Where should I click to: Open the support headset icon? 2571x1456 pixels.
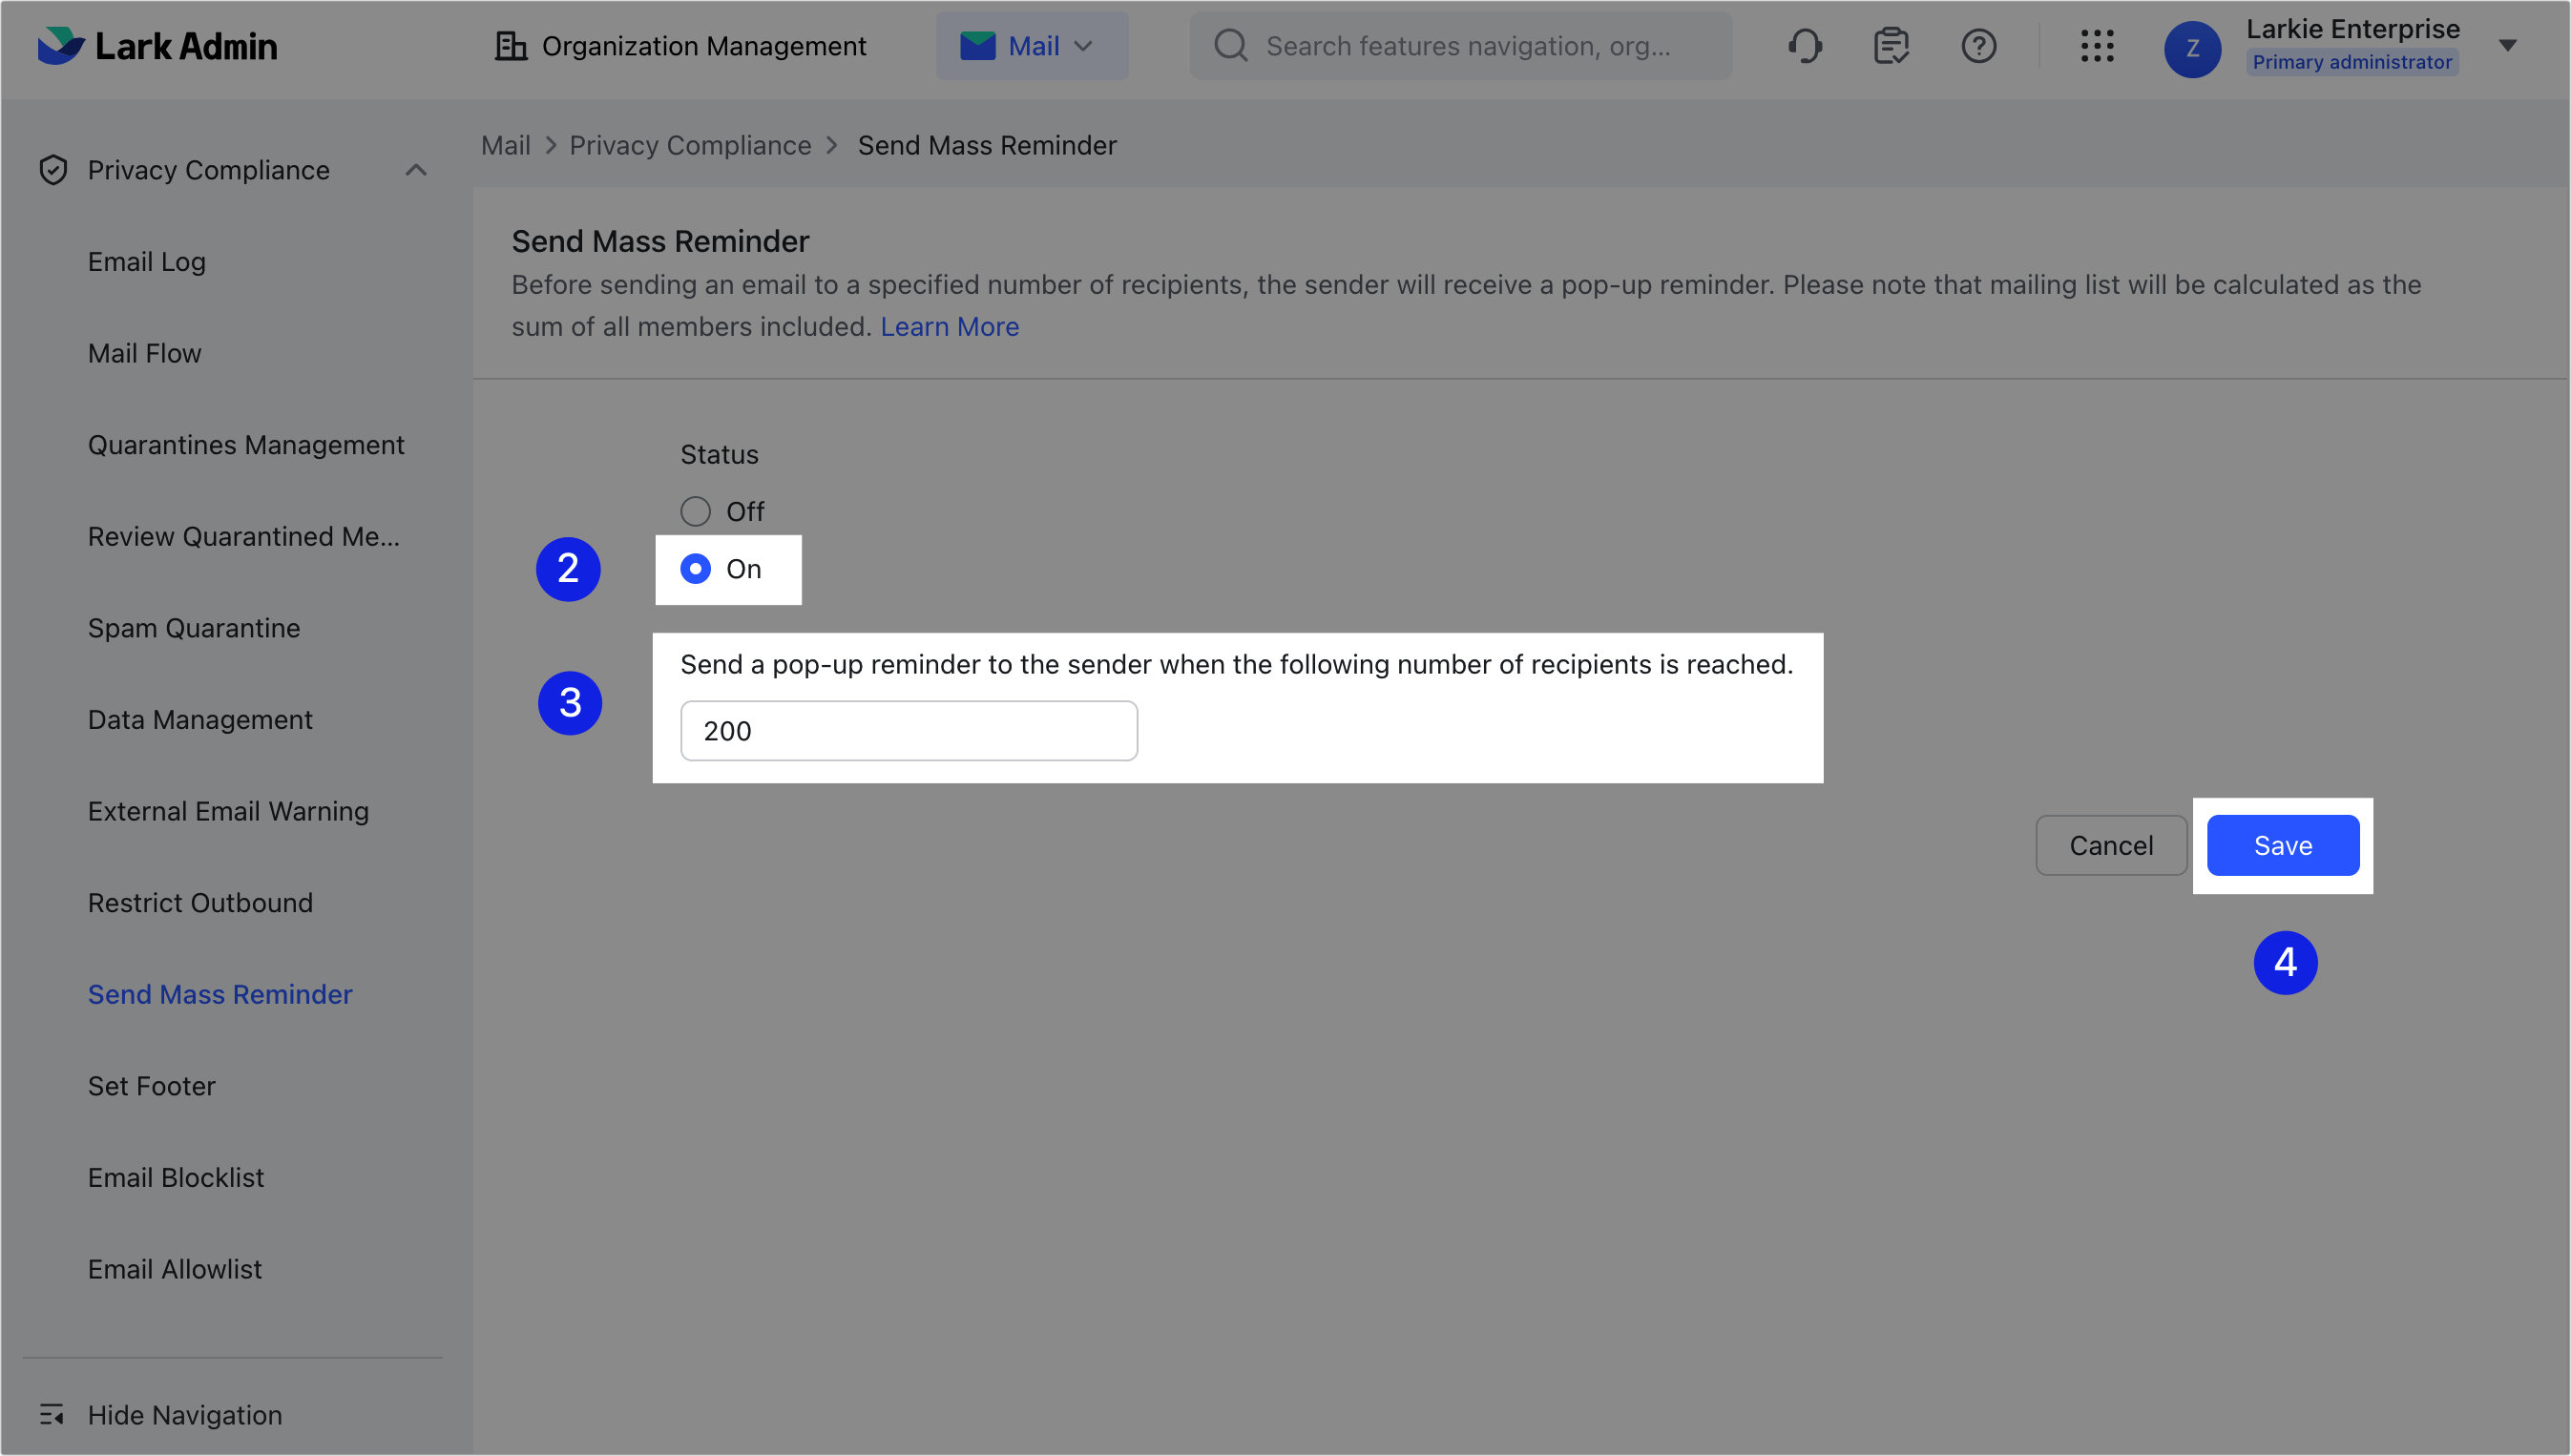(1806, 45)
